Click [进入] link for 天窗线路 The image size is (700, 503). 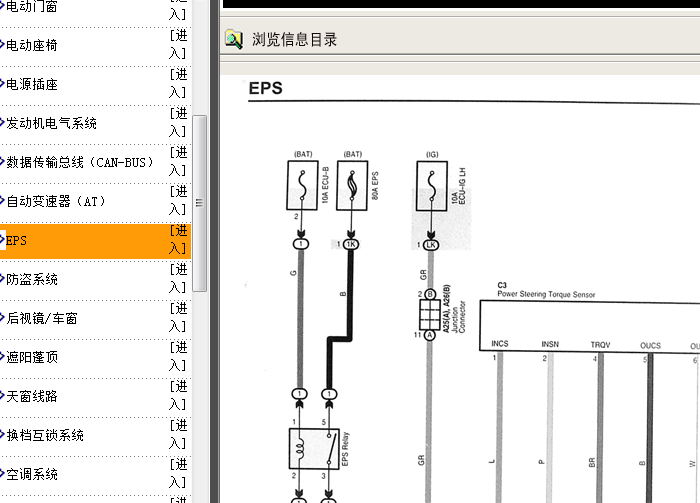(178, 395)
